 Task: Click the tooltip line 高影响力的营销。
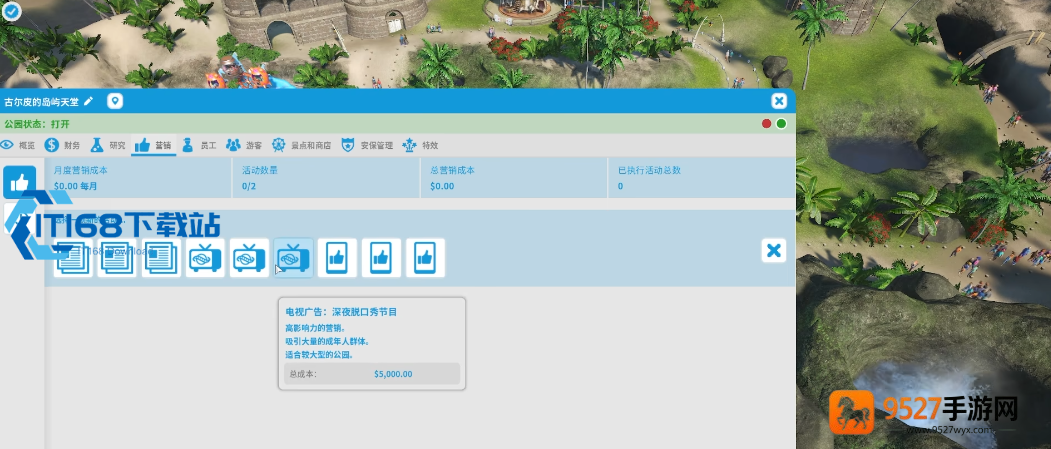[316, 328]
